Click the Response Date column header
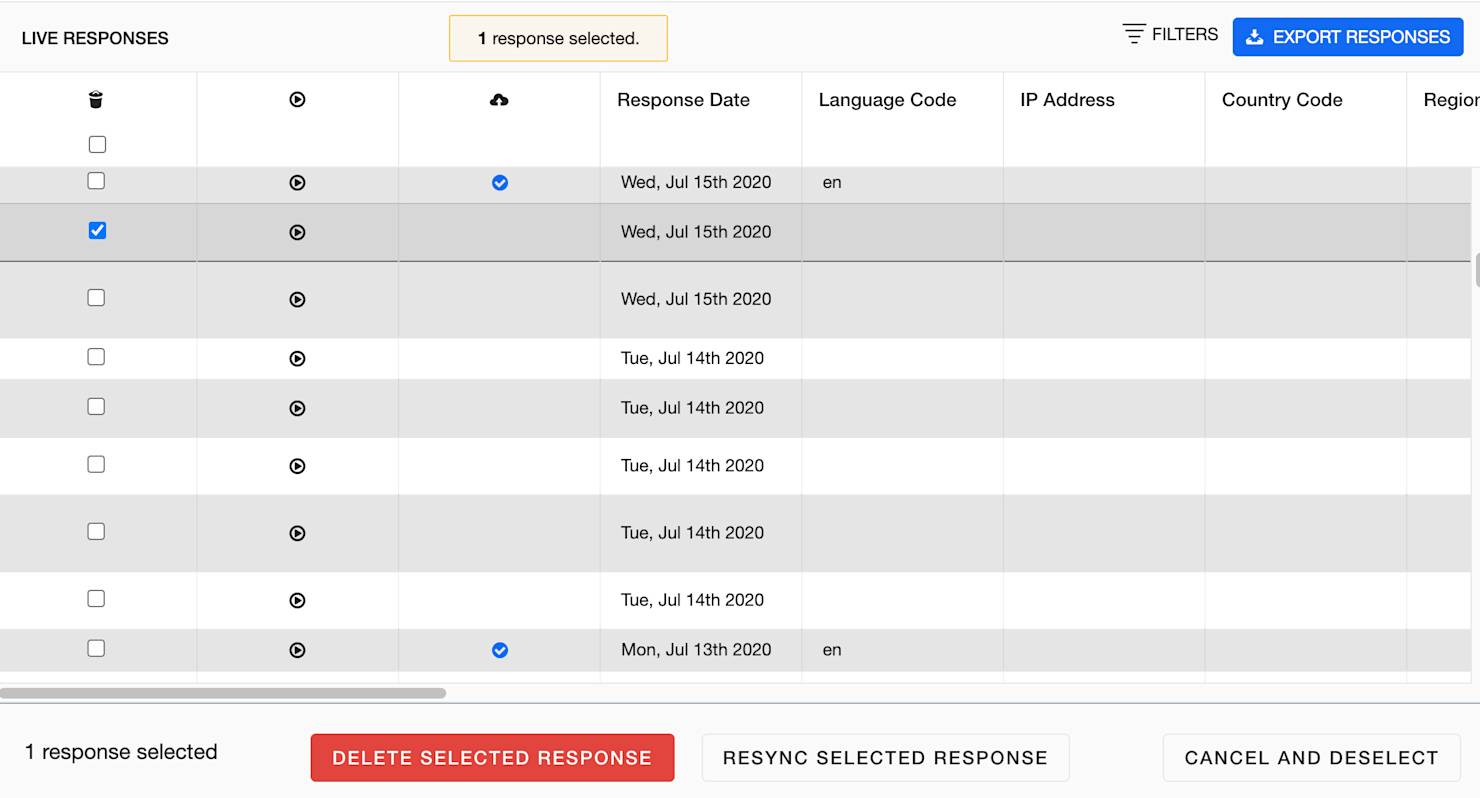Viewport: 1480px width, 798px height. pyautogui.click(x=683, y=100)
